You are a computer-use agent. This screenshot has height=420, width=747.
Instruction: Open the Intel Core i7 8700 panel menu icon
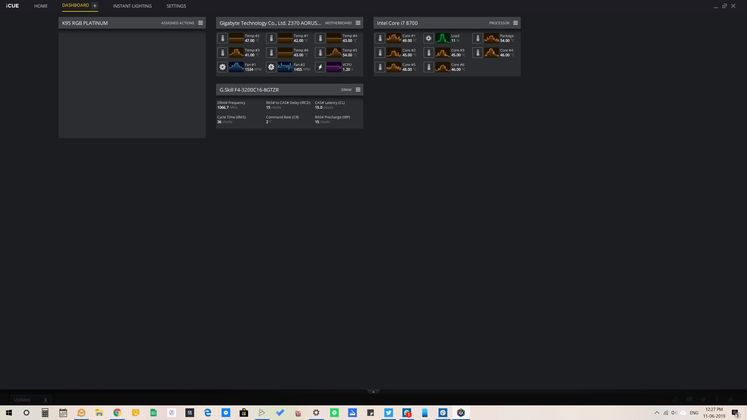(x=515, y=23)
